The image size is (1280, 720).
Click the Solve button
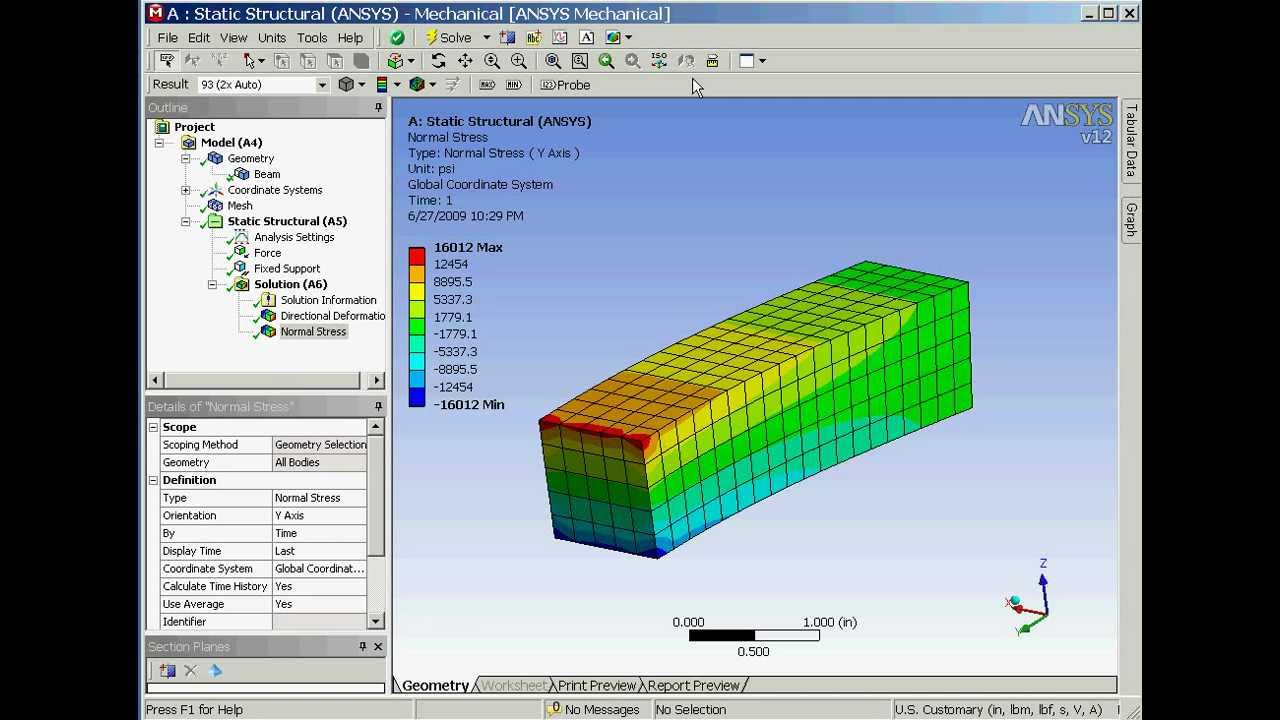tap(447, 37)
